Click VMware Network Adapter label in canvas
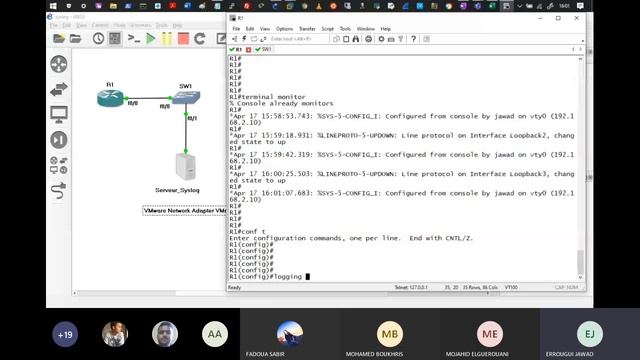Screen dimensions: 640x360 [184, 211]
